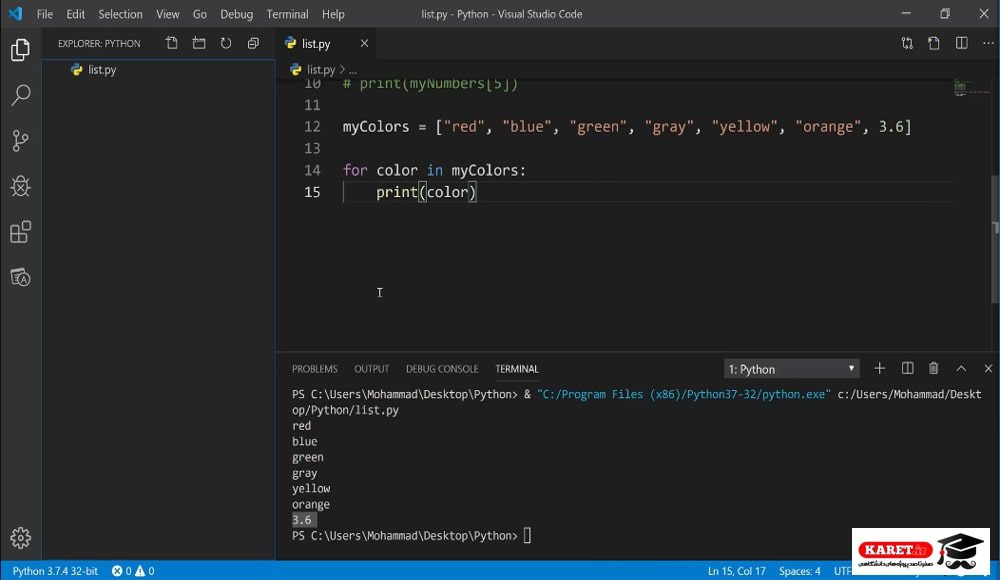1000x580 pixels.
Task: Click the 'for' keyword on line 14
Action: pyautogui.click(x=355, y=170)
